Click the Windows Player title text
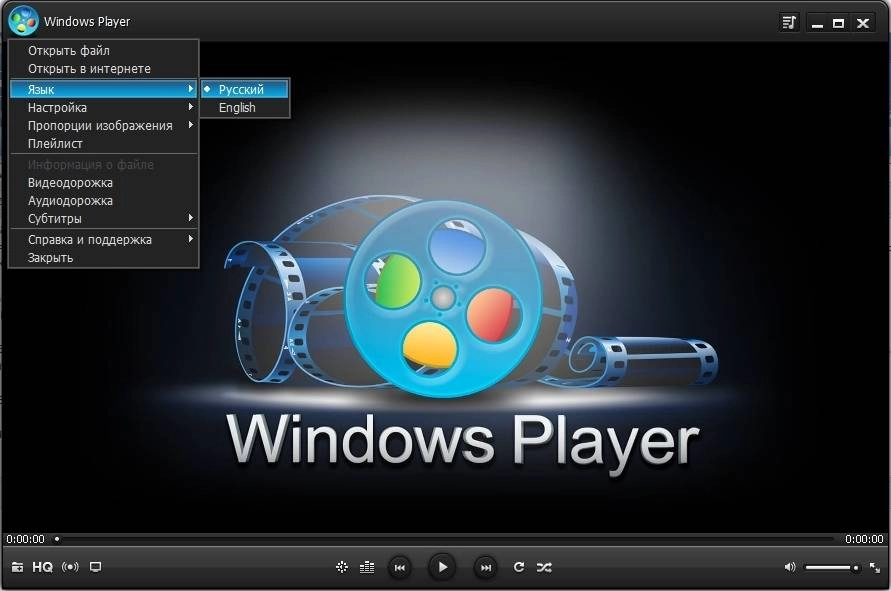This screenshot has width=891, height=591. pos(87,22)
